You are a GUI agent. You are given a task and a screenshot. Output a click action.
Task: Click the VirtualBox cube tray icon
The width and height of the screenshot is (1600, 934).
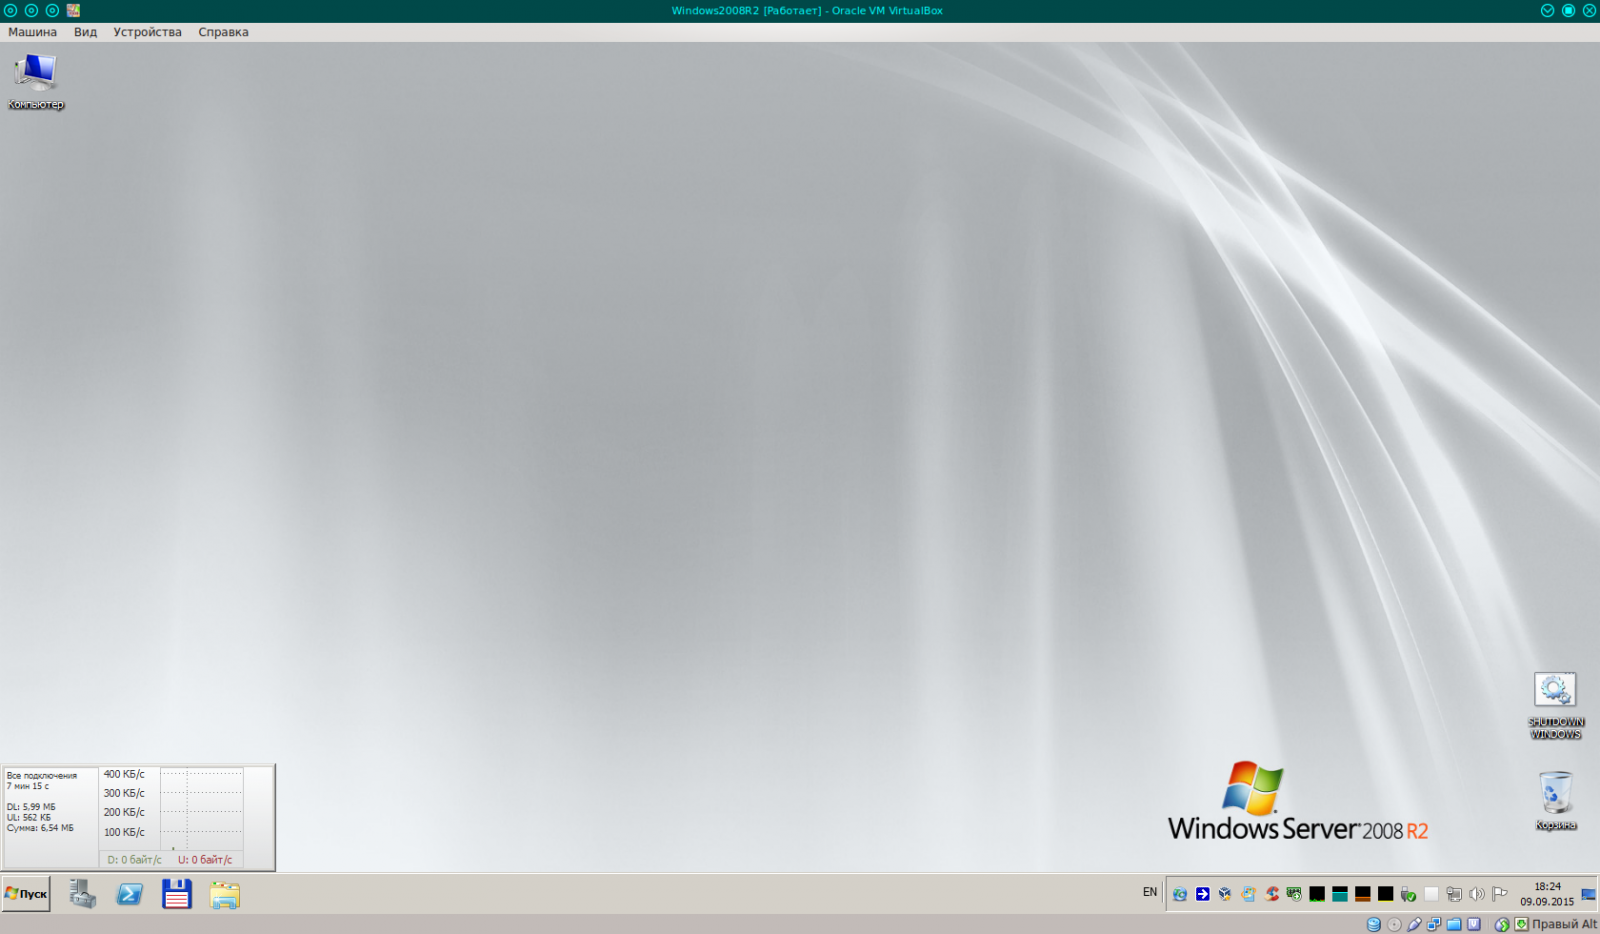1225,894
